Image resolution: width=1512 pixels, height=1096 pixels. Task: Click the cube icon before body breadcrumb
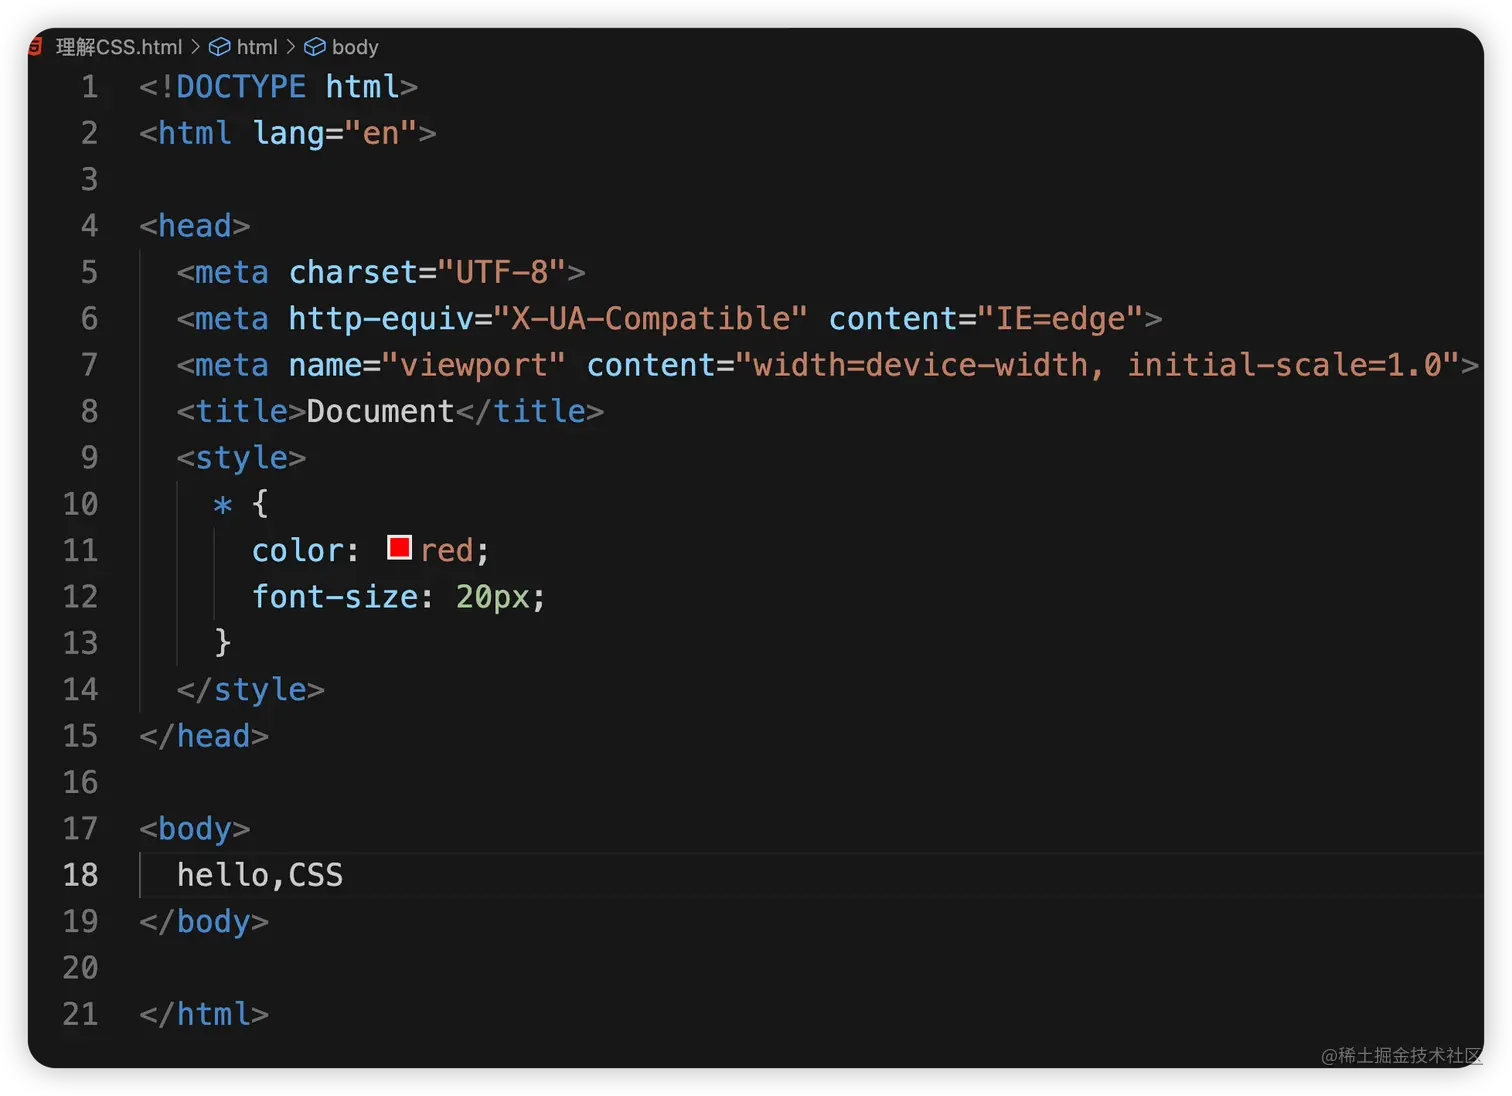pos(315,47)
